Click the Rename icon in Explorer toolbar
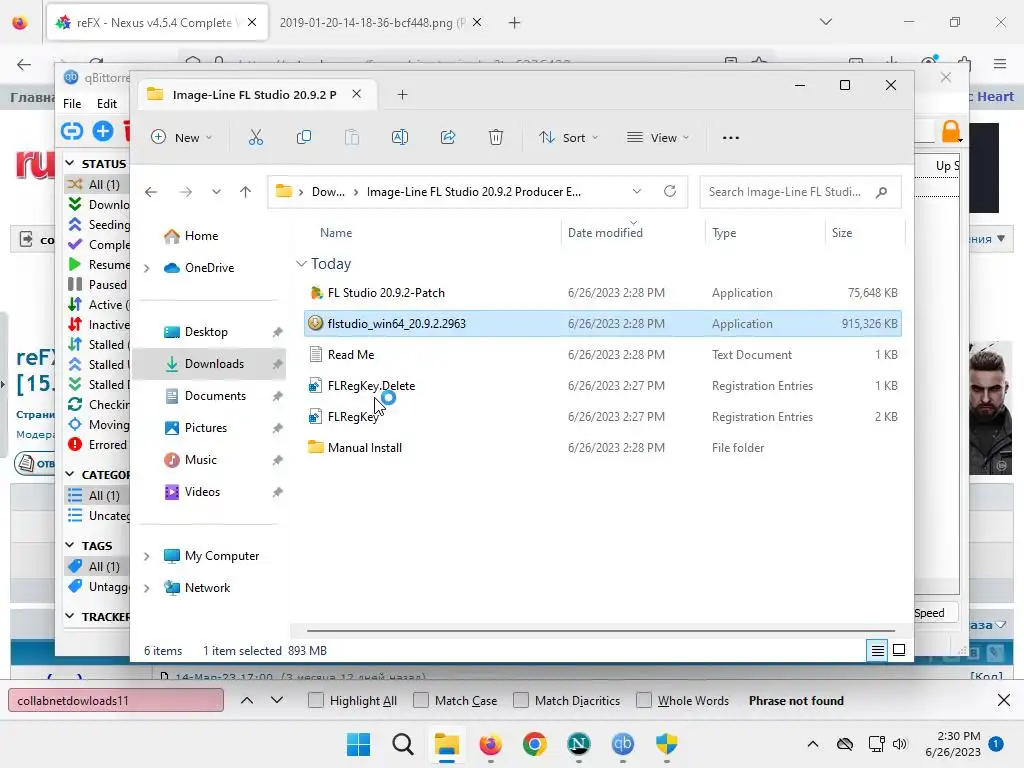This screenshot has width=1024, height=768. [400, 137]
